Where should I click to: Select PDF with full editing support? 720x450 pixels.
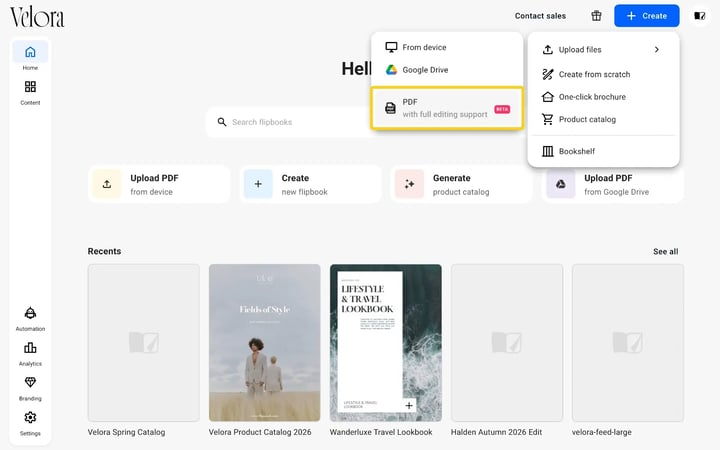[447, 108]
